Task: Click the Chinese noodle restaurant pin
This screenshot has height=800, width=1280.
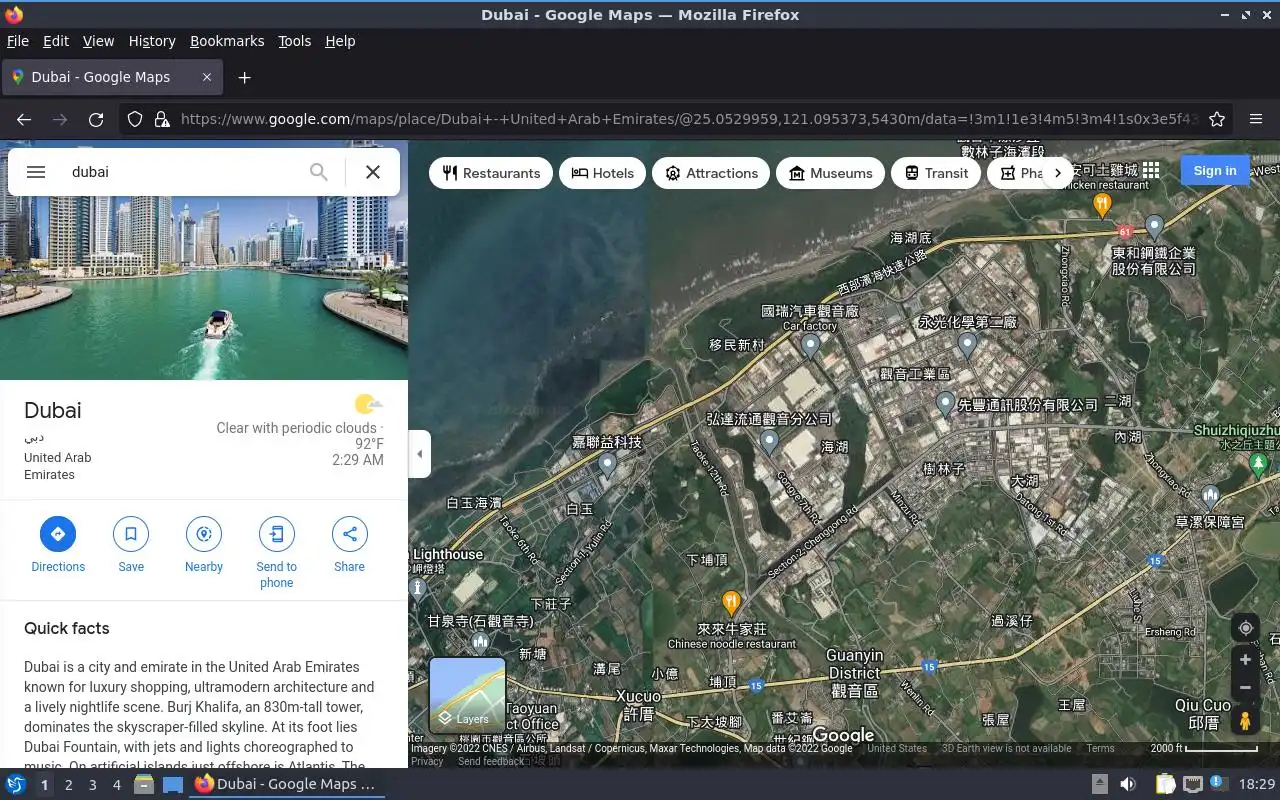Action: (x=731, y=603)
